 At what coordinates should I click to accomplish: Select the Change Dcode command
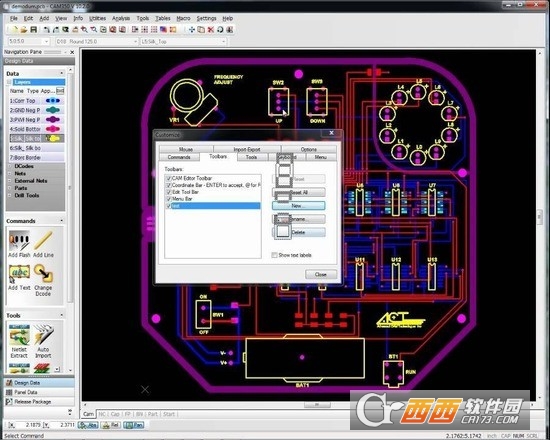pyautogui.click(x=43, y=280)
